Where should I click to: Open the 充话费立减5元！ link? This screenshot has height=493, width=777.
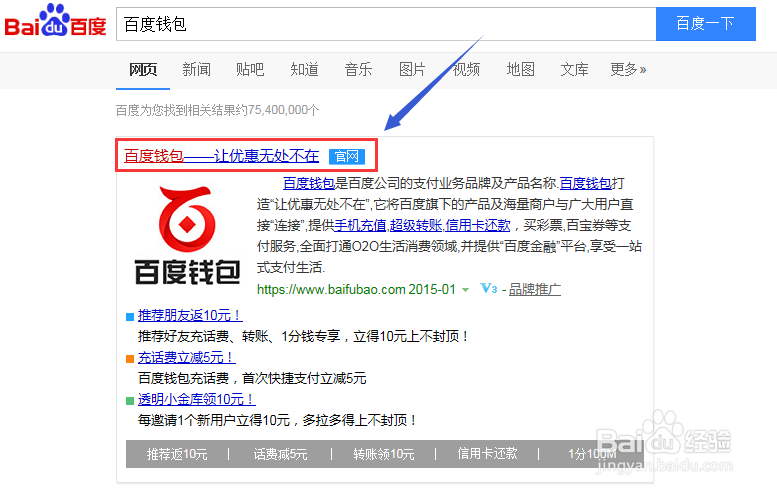[186, 357]
